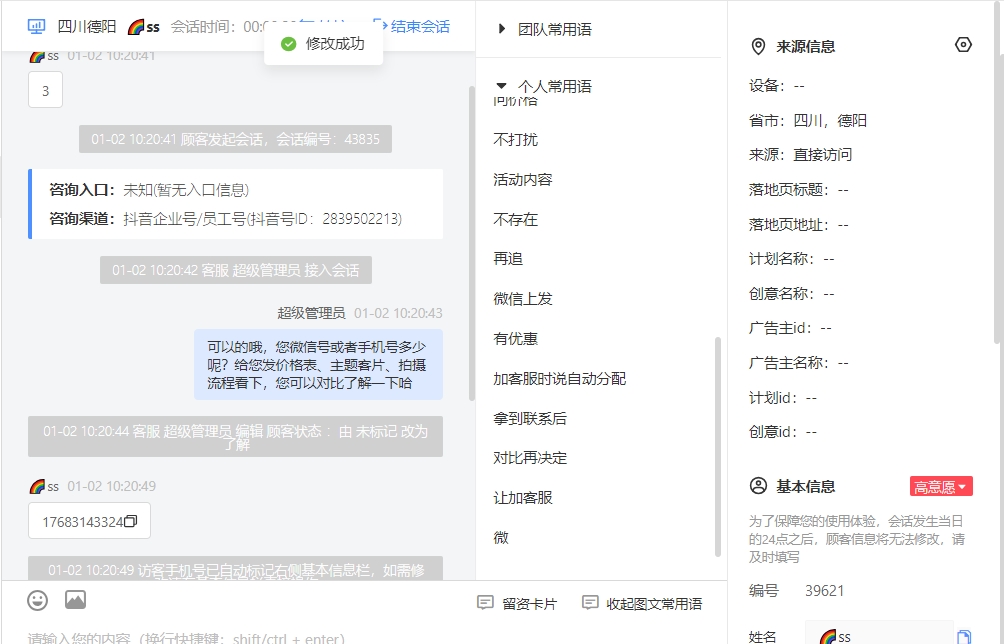Click the hexagon settings icon beside 来源信息
Screen dimensions: 1004x644
pos(963,45)
